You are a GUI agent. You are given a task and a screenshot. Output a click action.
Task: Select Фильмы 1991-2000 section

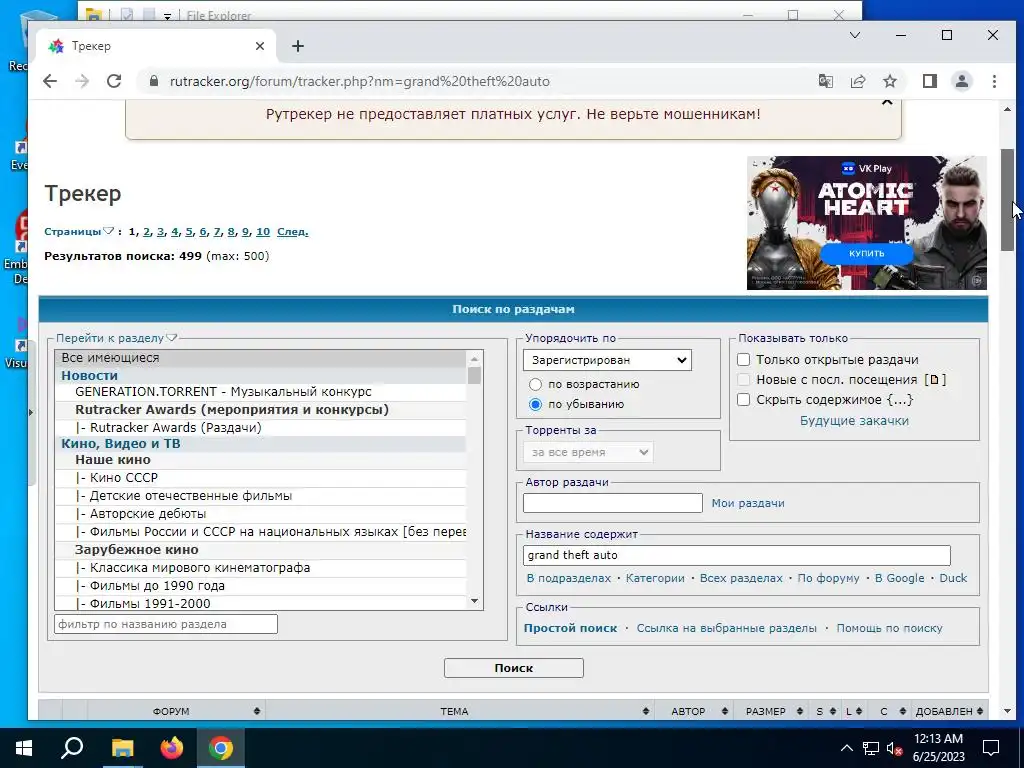tap(261, 603)
